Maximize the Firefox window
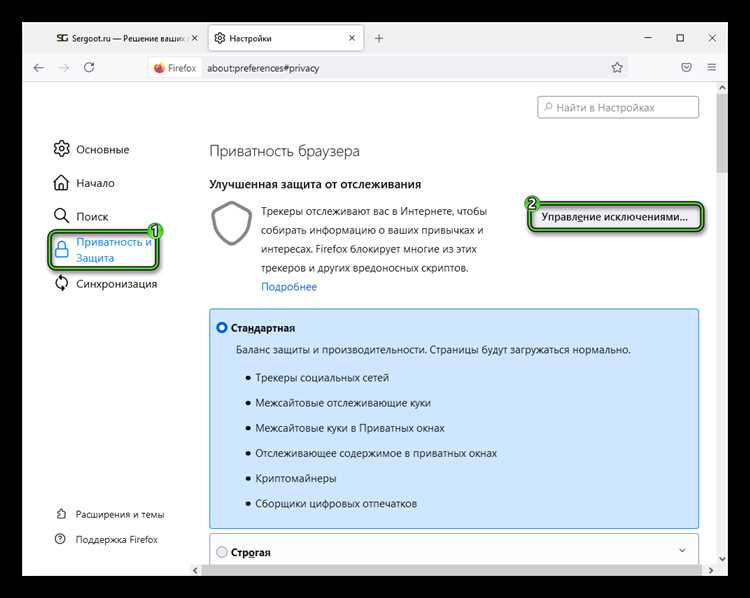This screenshot has height=598, width=750. coord(680,38)
